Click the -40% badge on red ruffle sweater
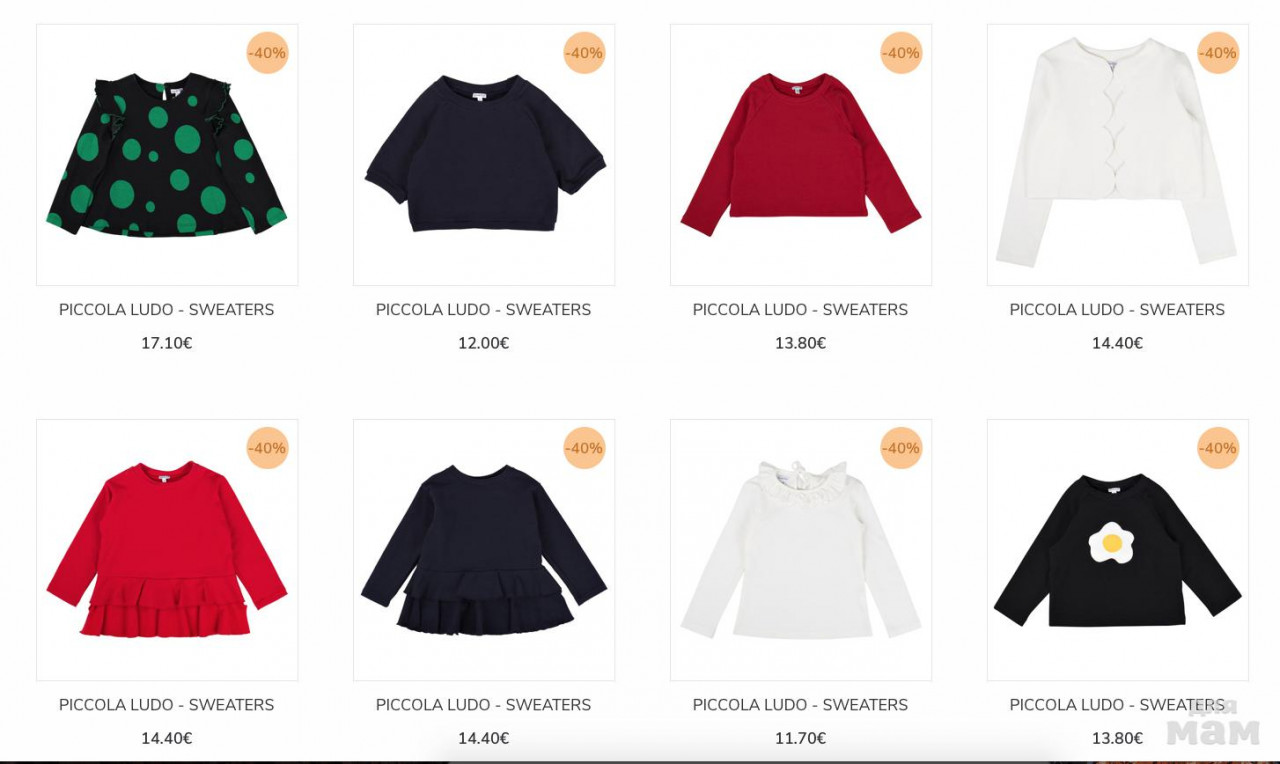Viewport: 1280px width, 764px height. 267,448
